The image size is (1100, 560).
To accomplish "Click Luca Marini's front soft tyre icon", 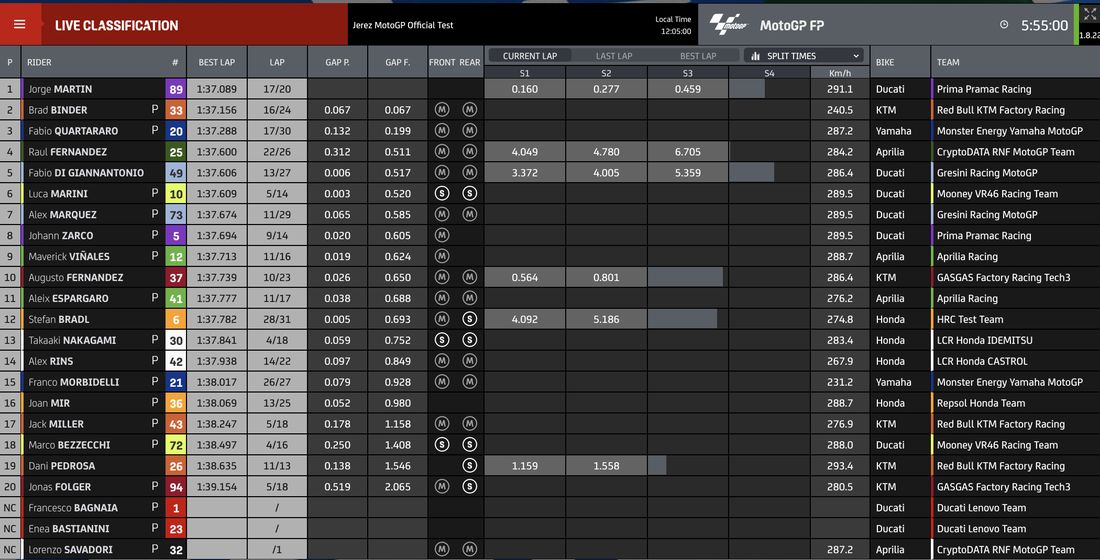I will (x=442, y=193).
